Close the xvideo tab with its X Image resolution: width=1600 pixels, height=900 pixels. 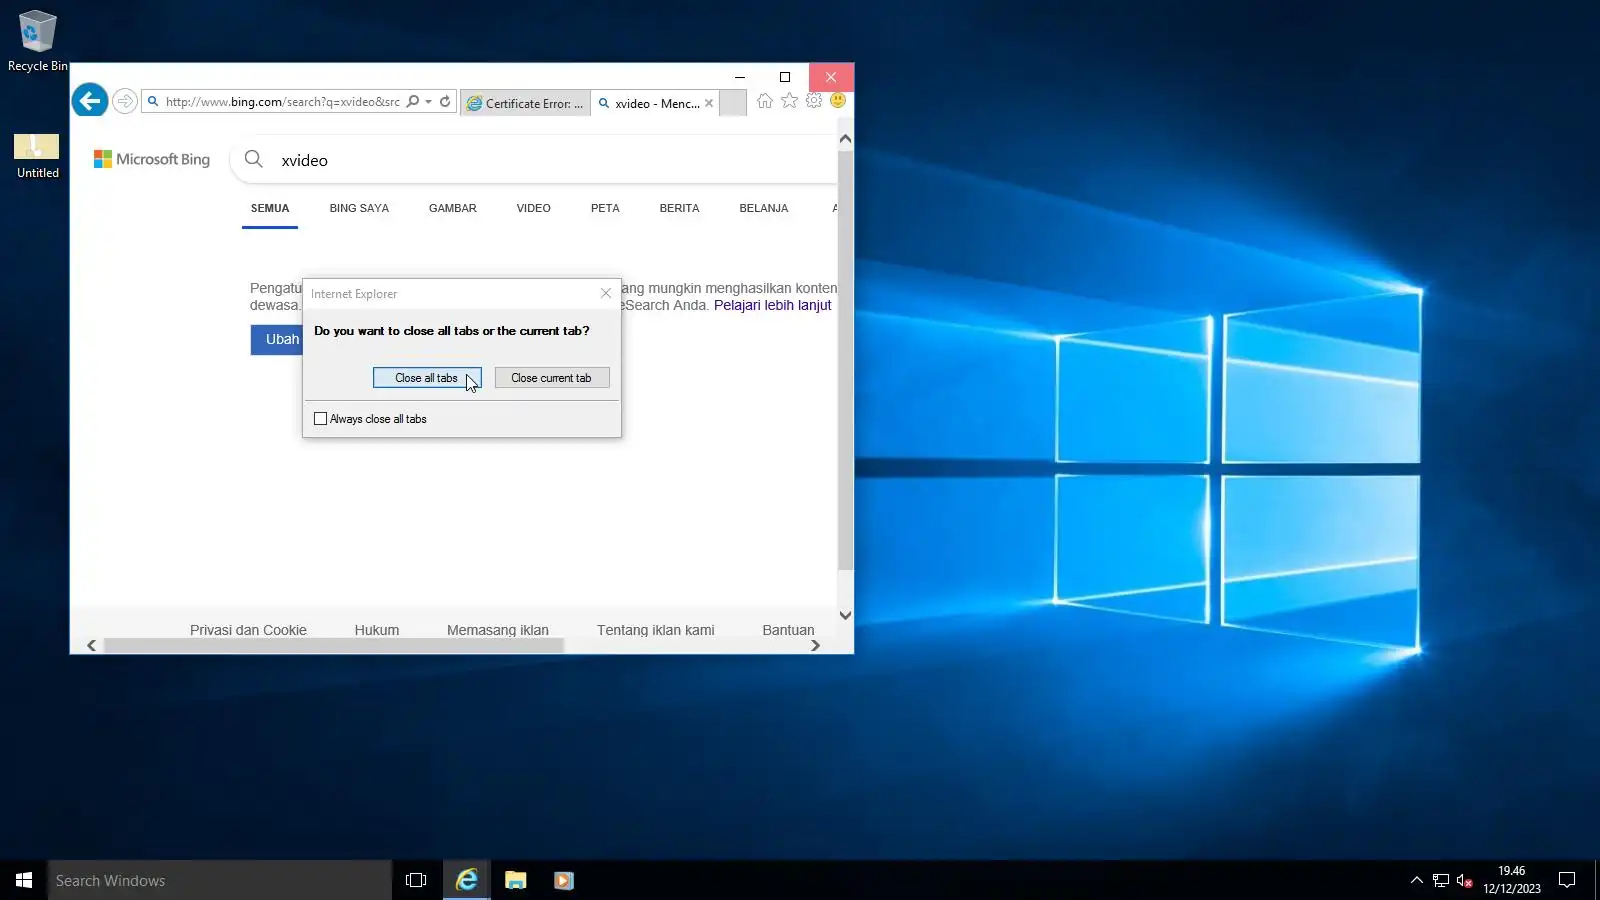(x=709, y=103)
